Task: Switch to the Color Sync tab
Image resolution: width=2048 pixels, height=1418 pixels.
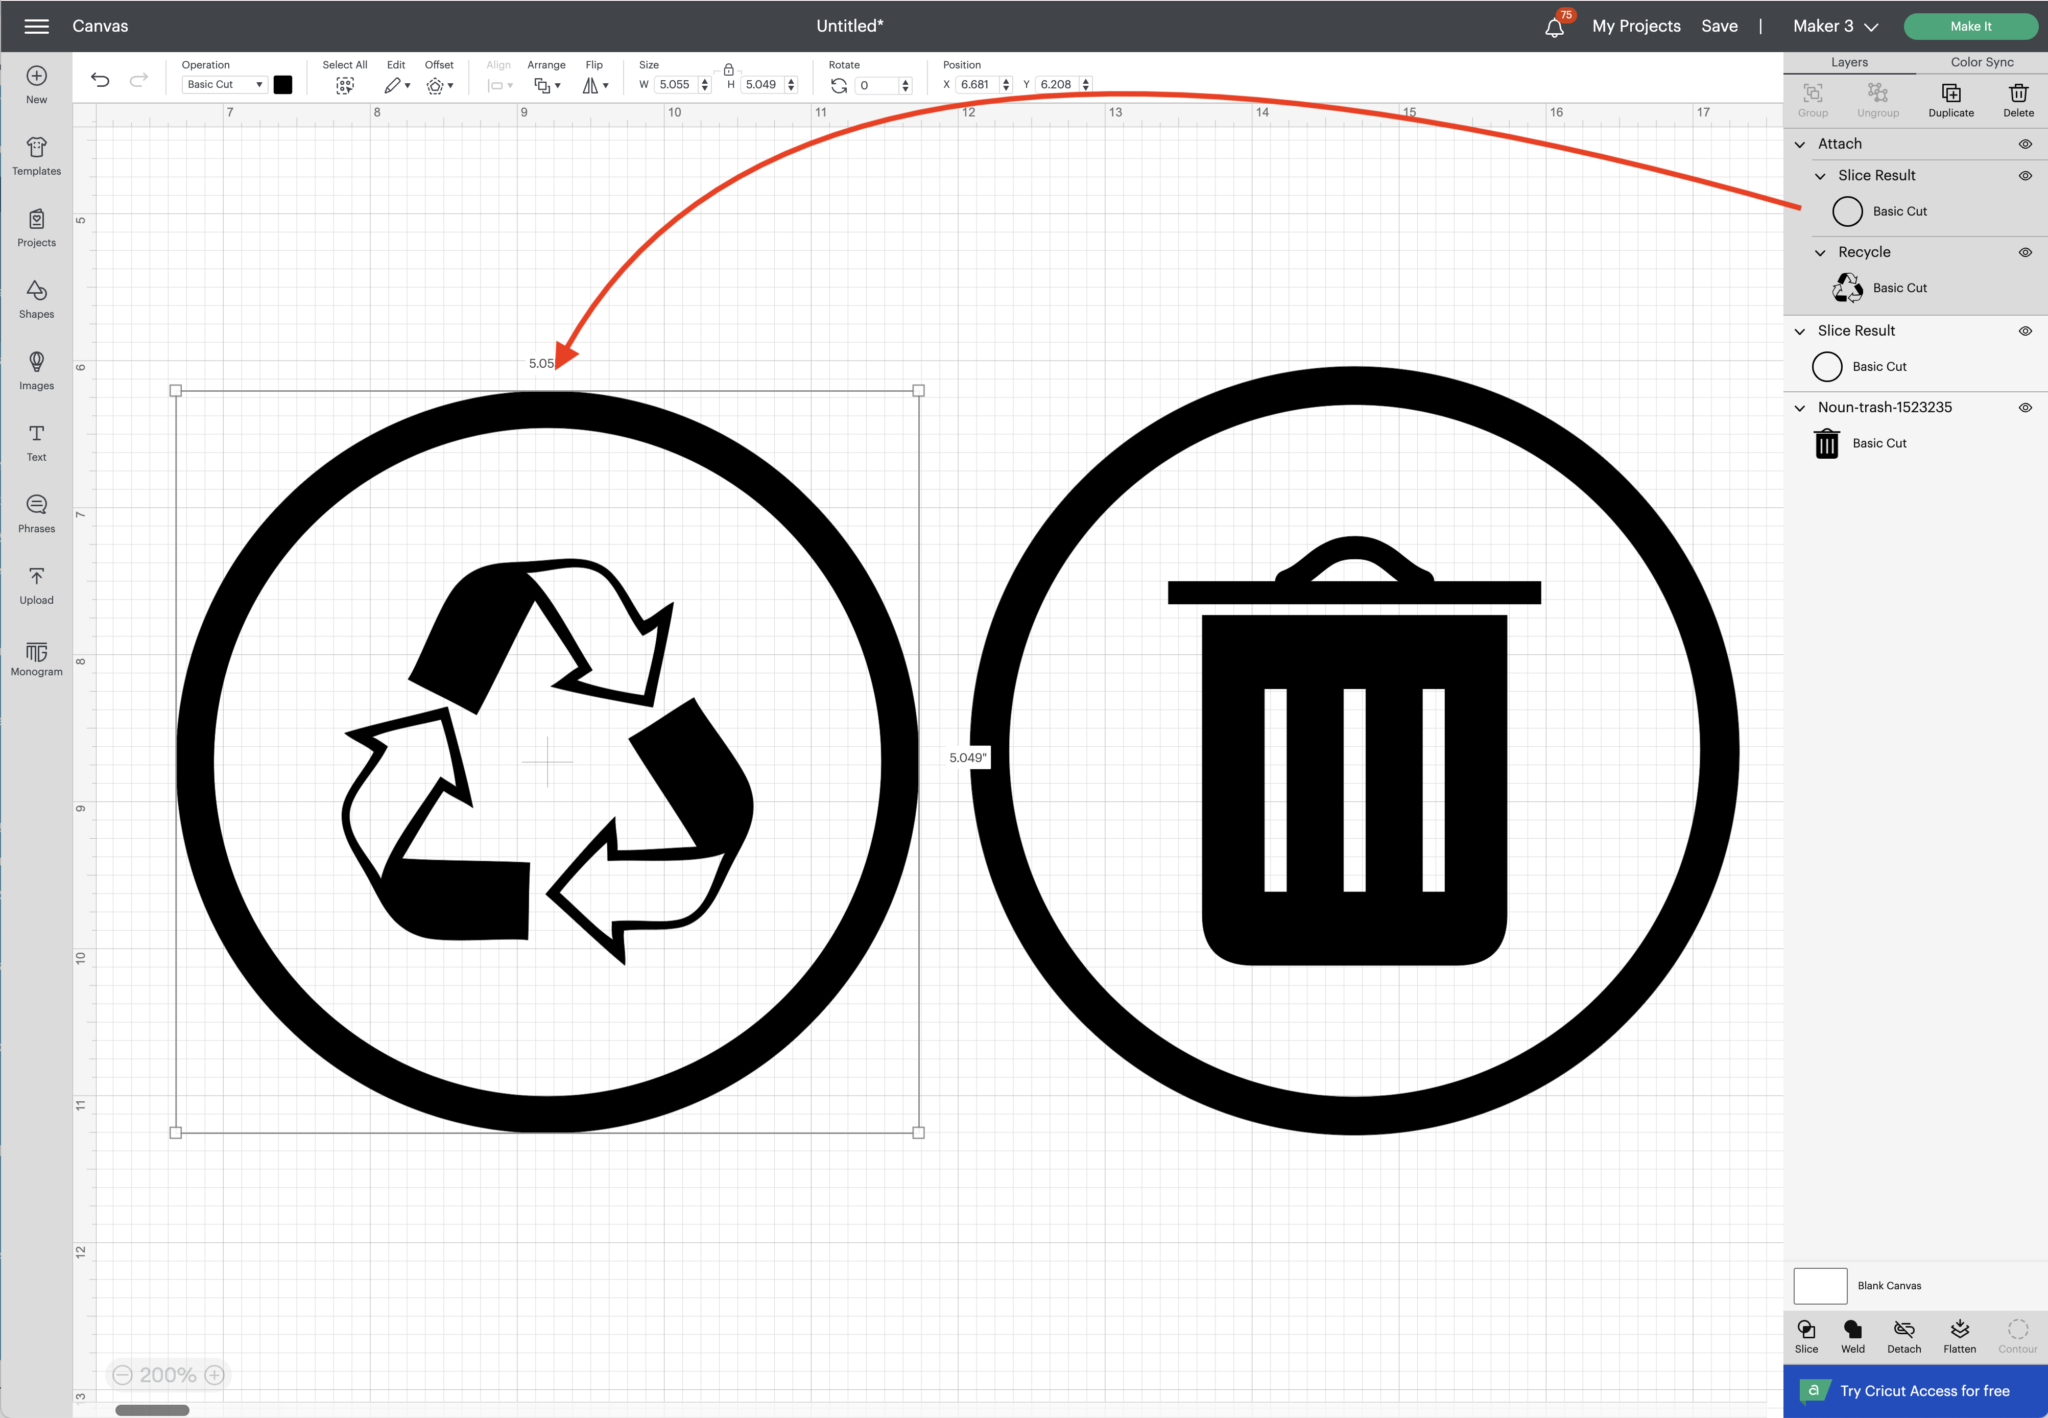Action: click(1981, 62)
